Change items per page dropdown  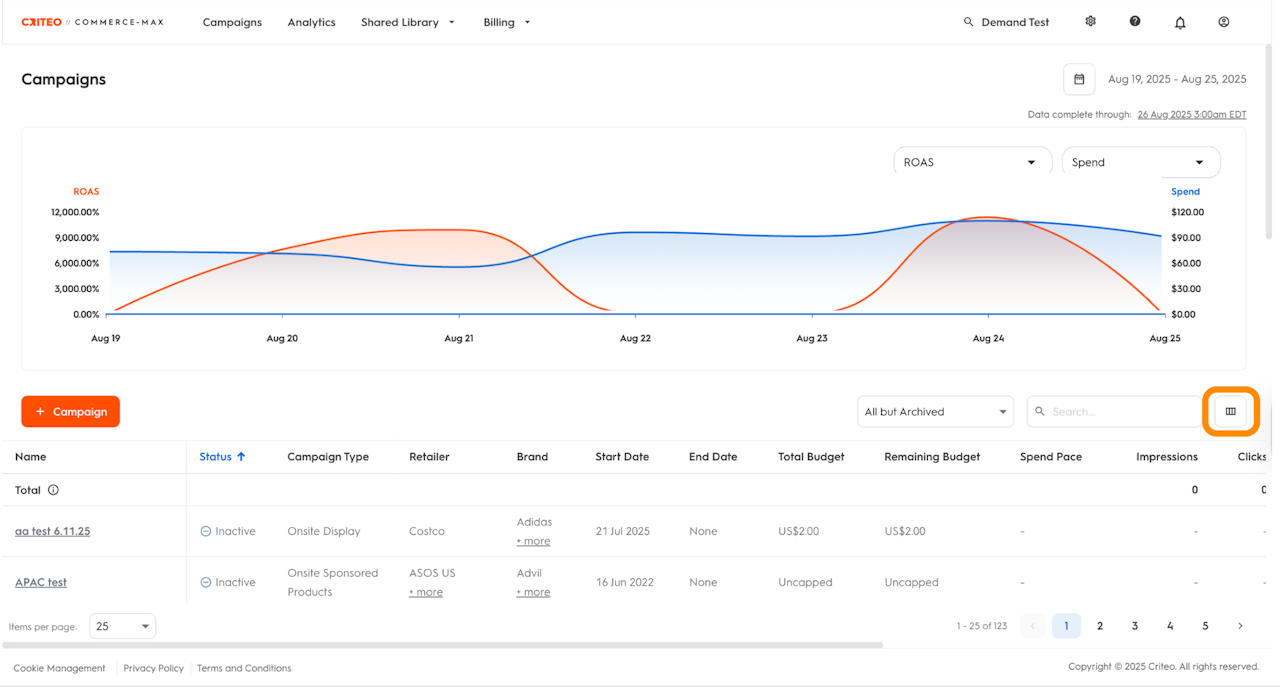coord(123,626)
